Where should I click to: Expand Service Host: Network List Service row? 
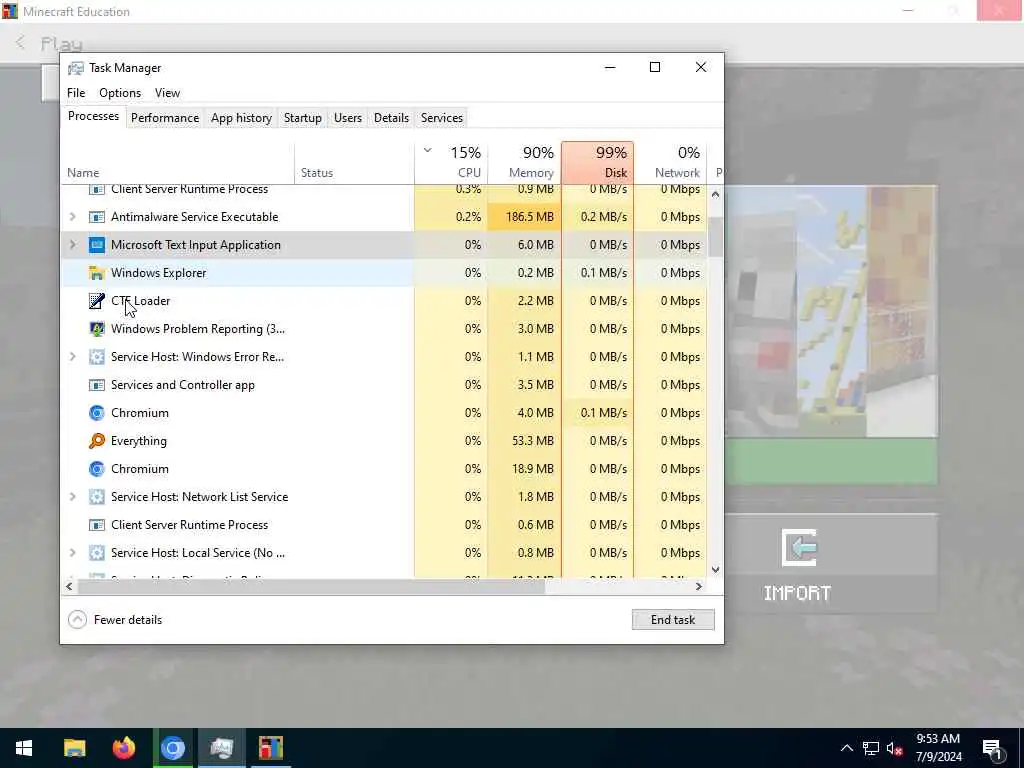[72, 497]
